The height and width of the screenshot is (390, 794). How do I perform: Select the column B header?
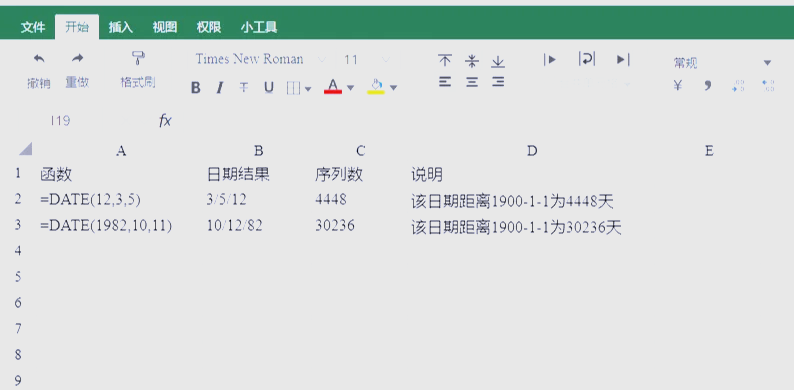pos(259,150)
